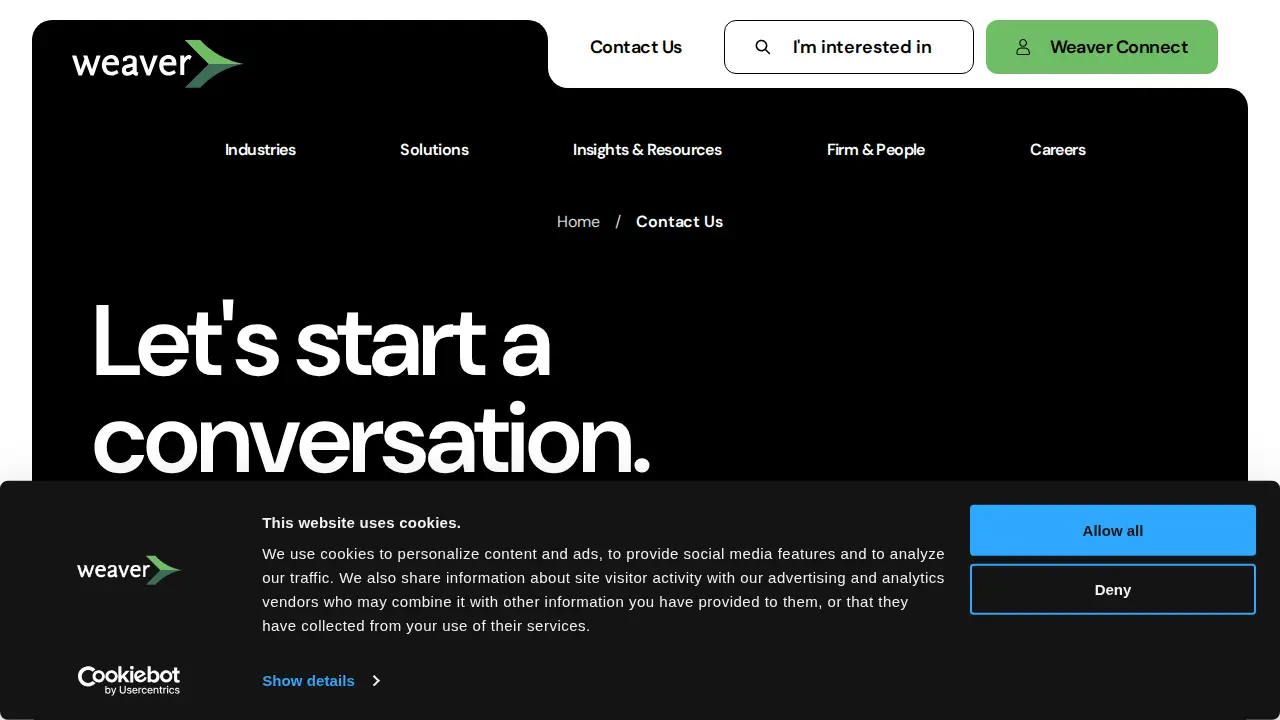Screen dimensions: 1280x720
Task: Click the Weaver logo in cookie banner
Action: [x=129, y=570]
